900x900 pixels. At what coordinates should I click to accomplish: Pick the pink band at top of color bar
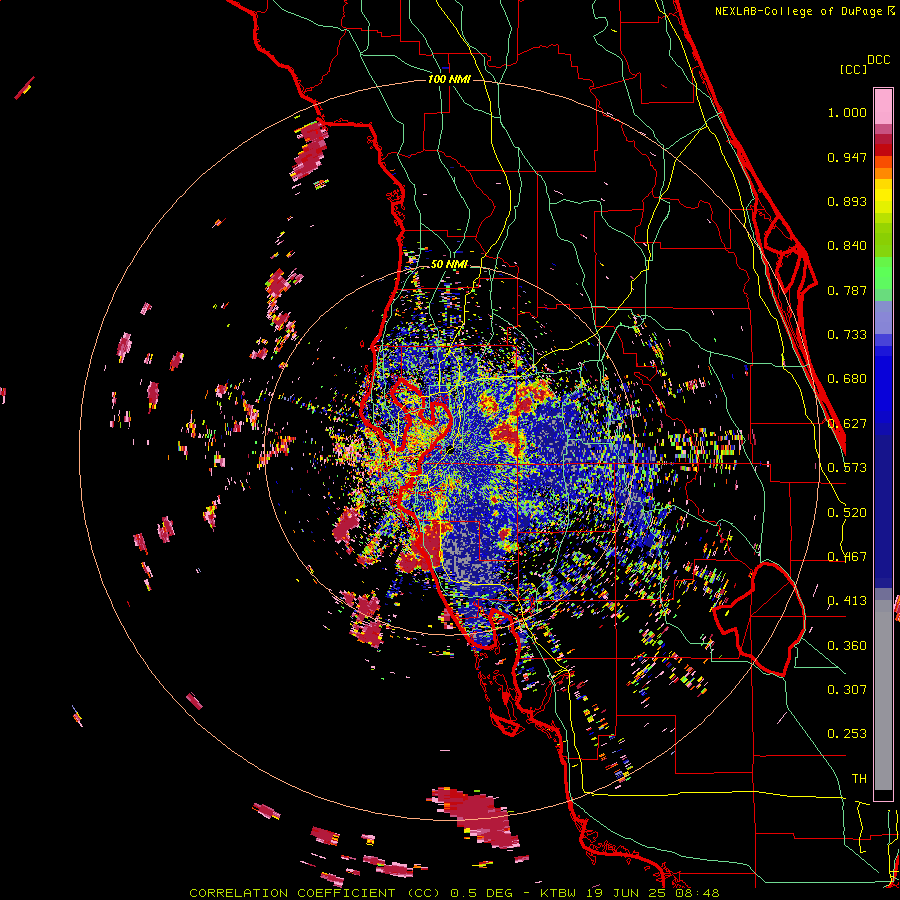click(x=883, y=107)
